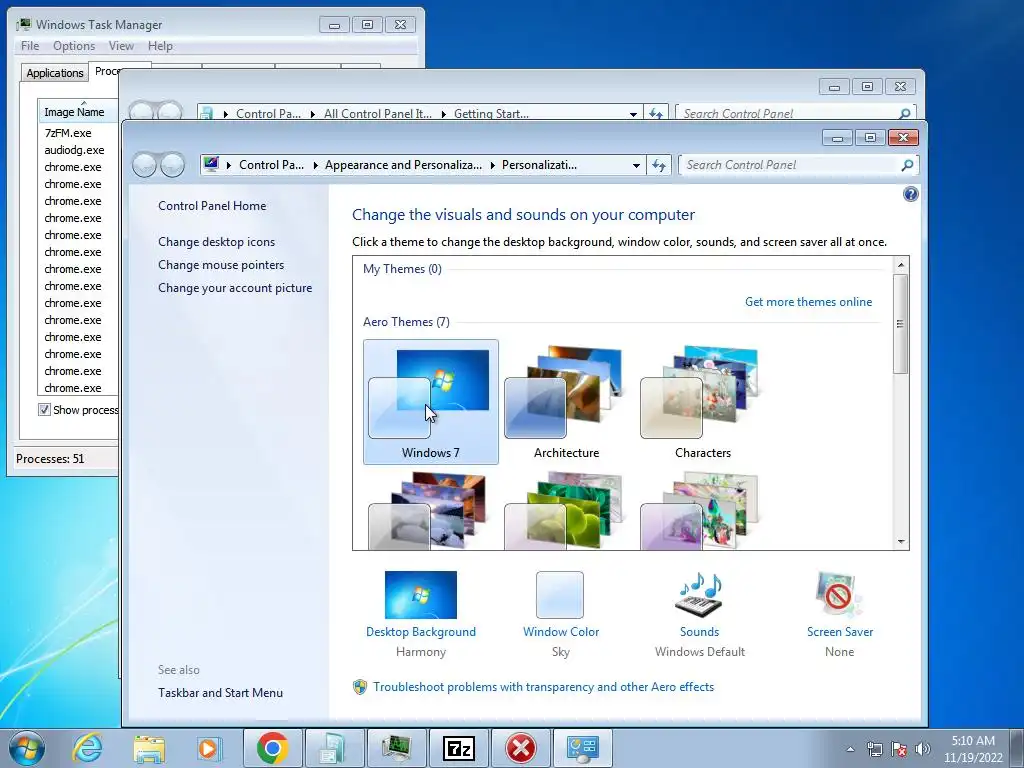Click the Window Color label link
Image resolution: width=1024 pixels, height=768 pixels.
561,632
